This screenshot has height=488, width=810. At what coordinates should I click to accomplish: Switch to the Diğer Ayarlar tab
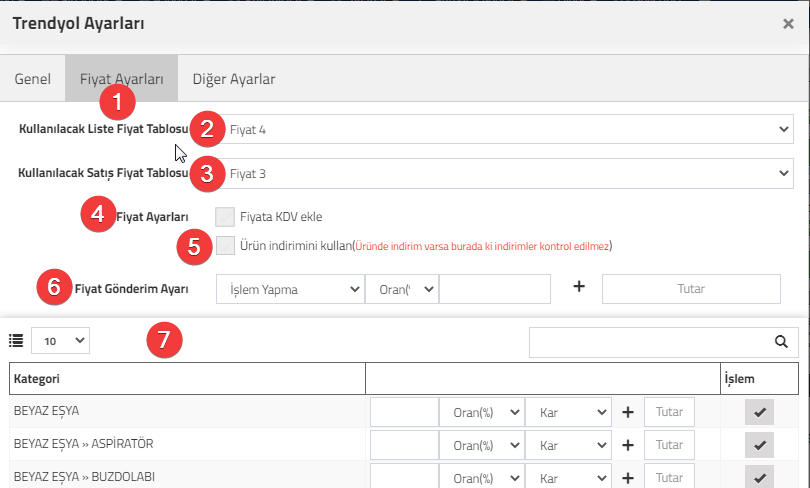tap(233, 79)
